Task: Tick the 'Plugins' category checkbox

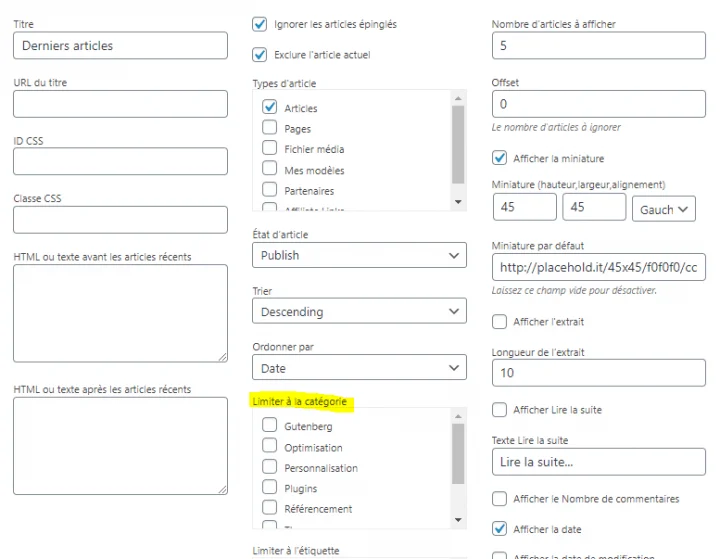Action: coord(270,488)
